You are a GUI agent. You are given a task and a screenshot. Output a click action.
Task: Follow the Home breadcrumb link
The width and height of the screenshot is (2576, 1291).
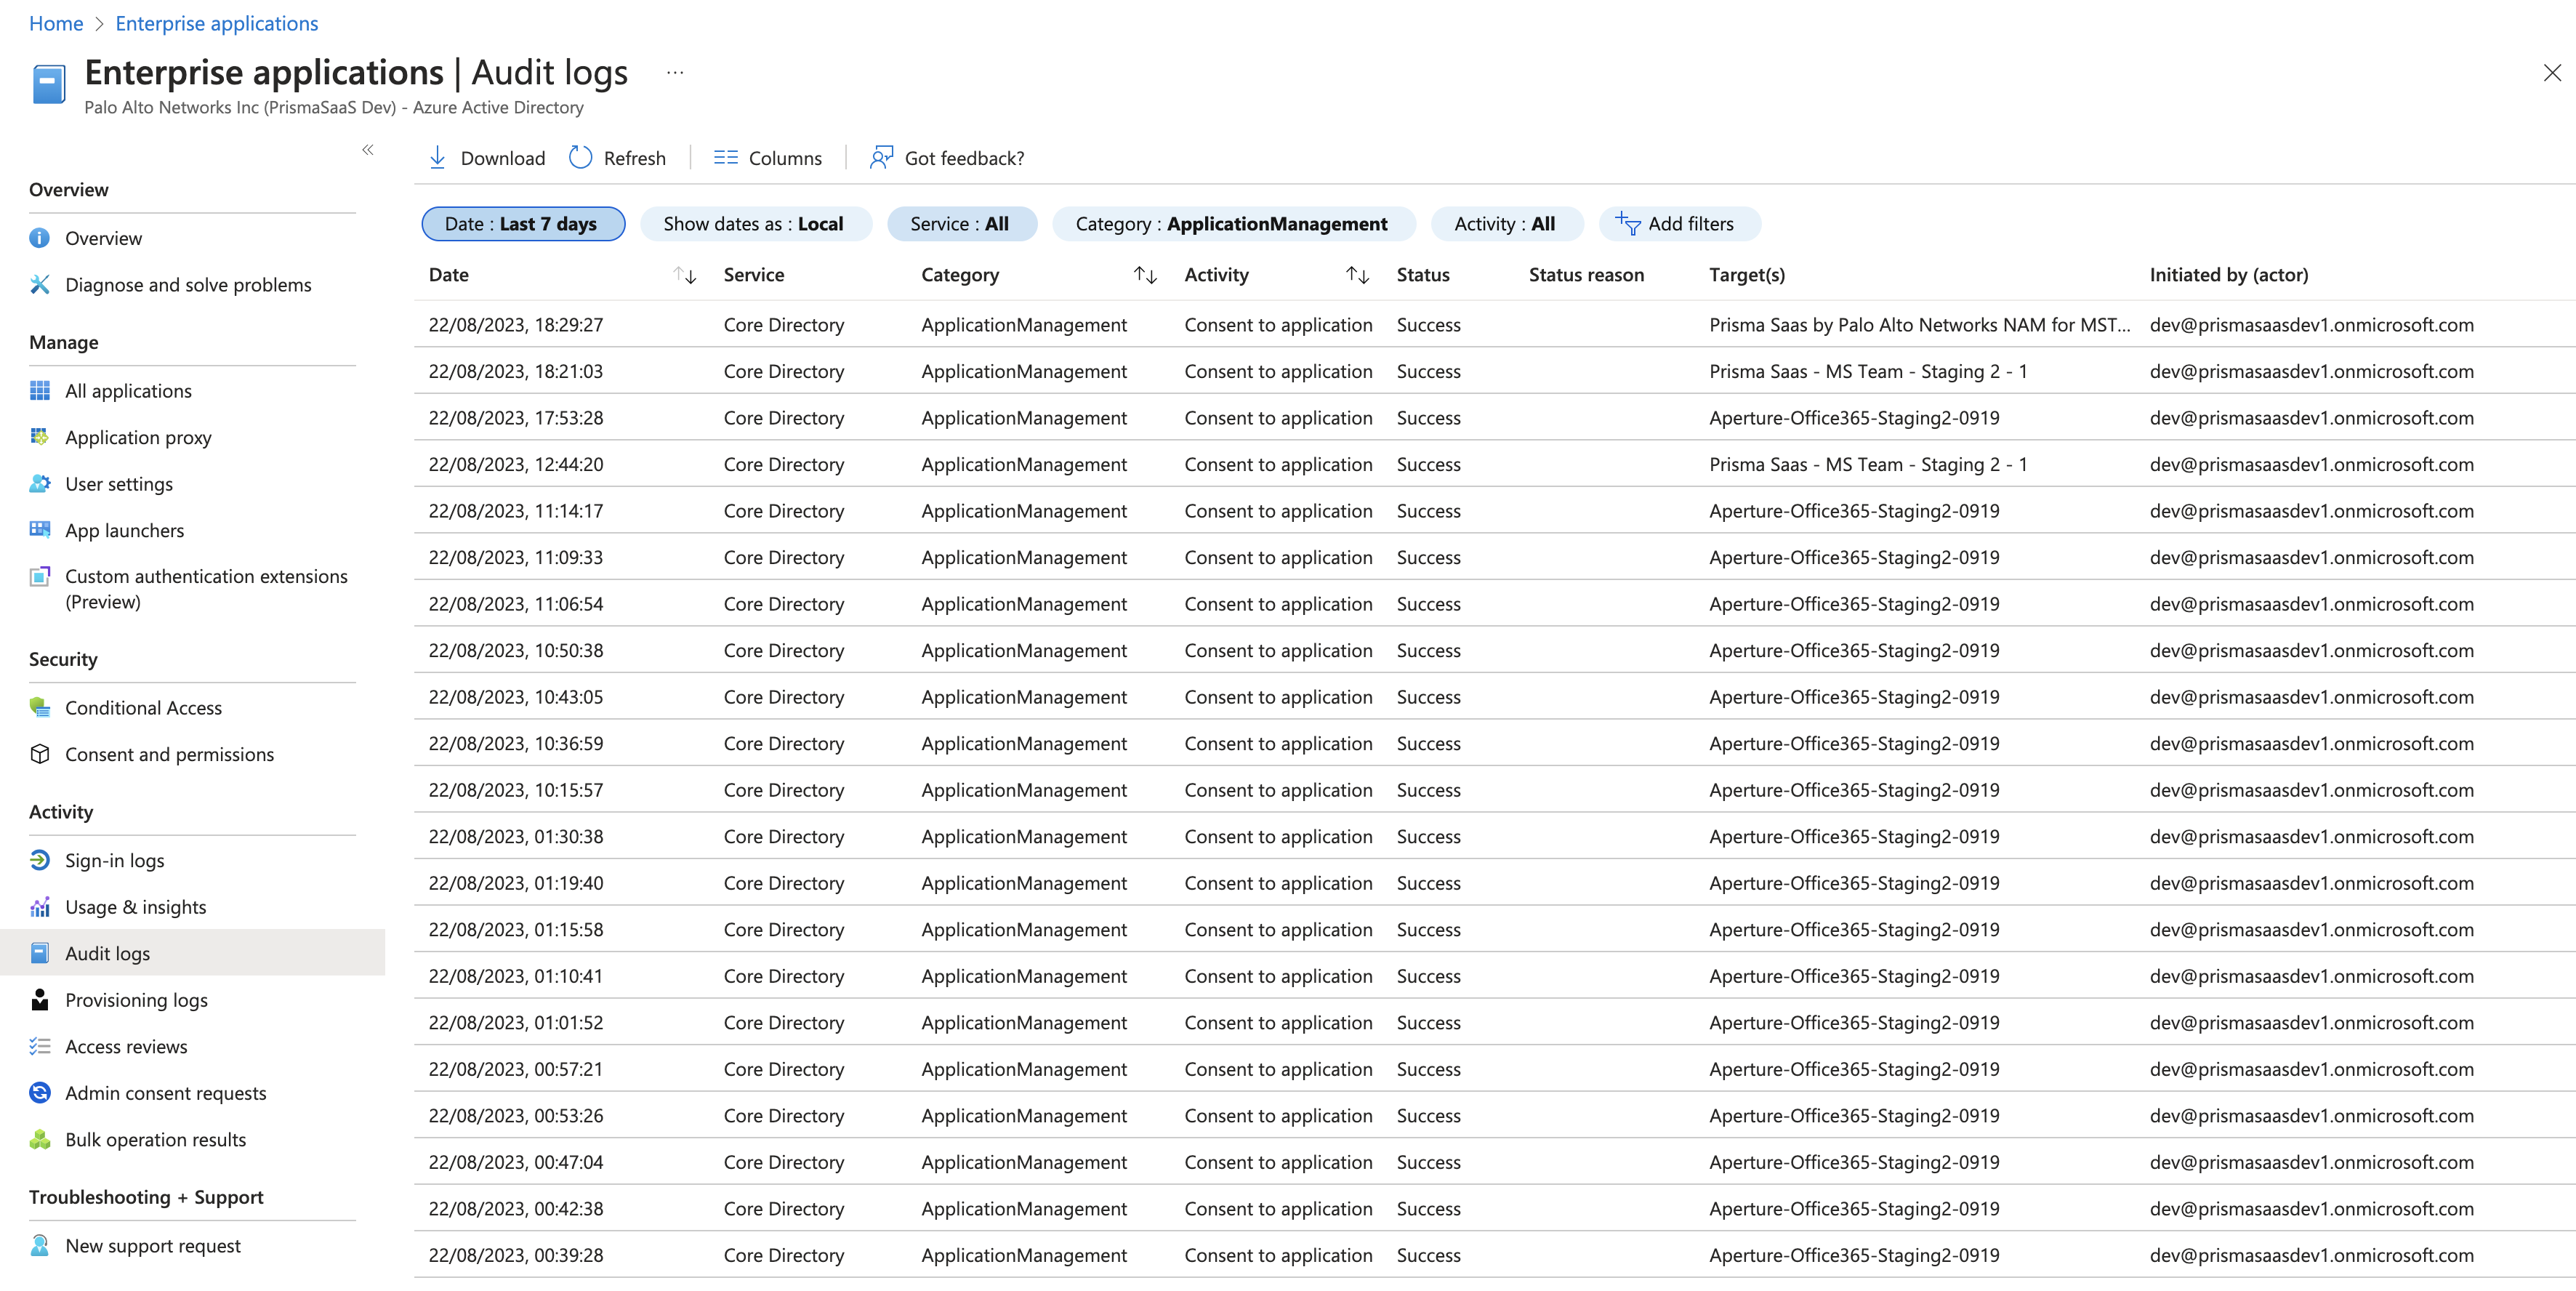point(56,23)
